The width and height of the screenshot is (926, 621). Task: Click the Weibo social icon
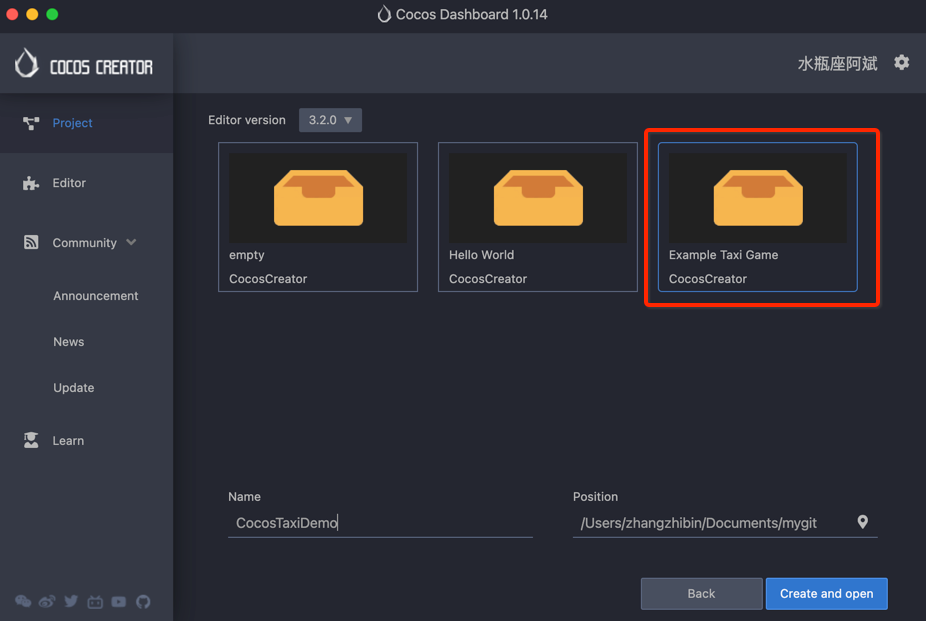coord(47,601)
